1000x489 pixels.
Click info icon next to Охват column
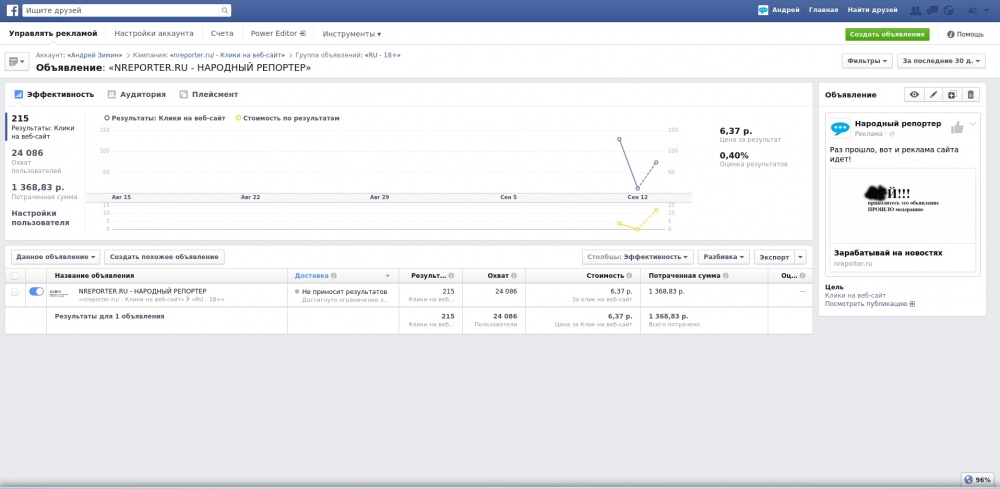coord(514,276)
